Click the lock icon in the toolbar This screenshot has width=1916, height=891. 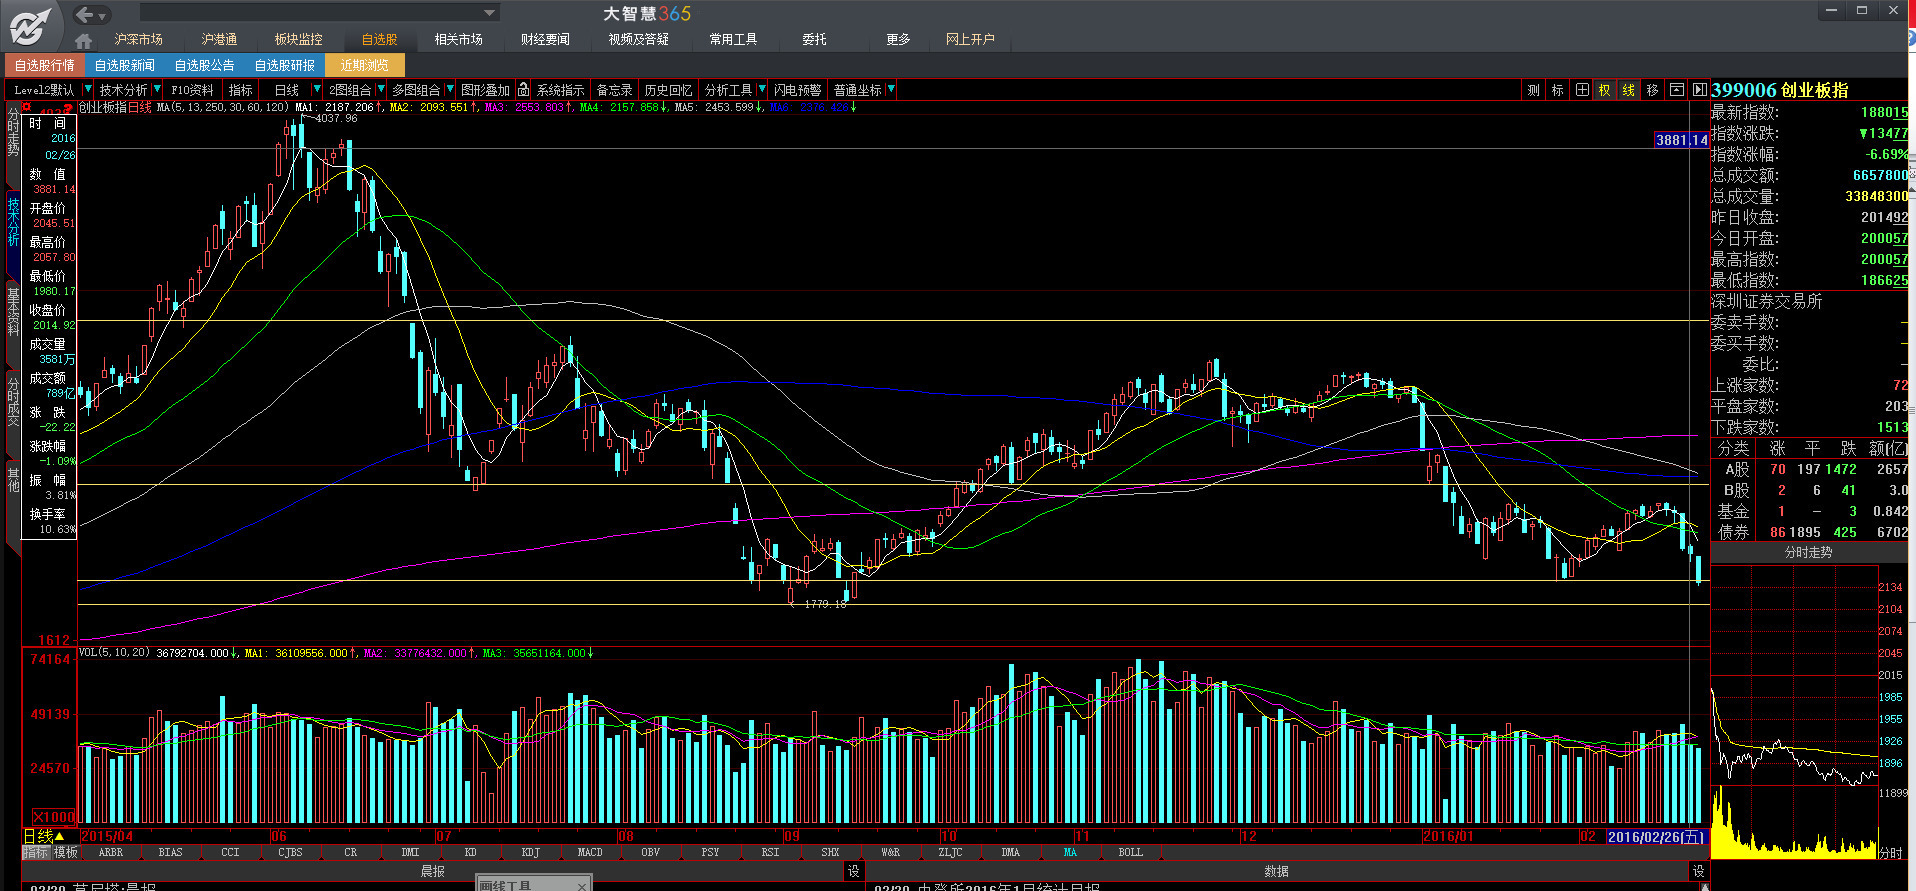pos(523,90)
